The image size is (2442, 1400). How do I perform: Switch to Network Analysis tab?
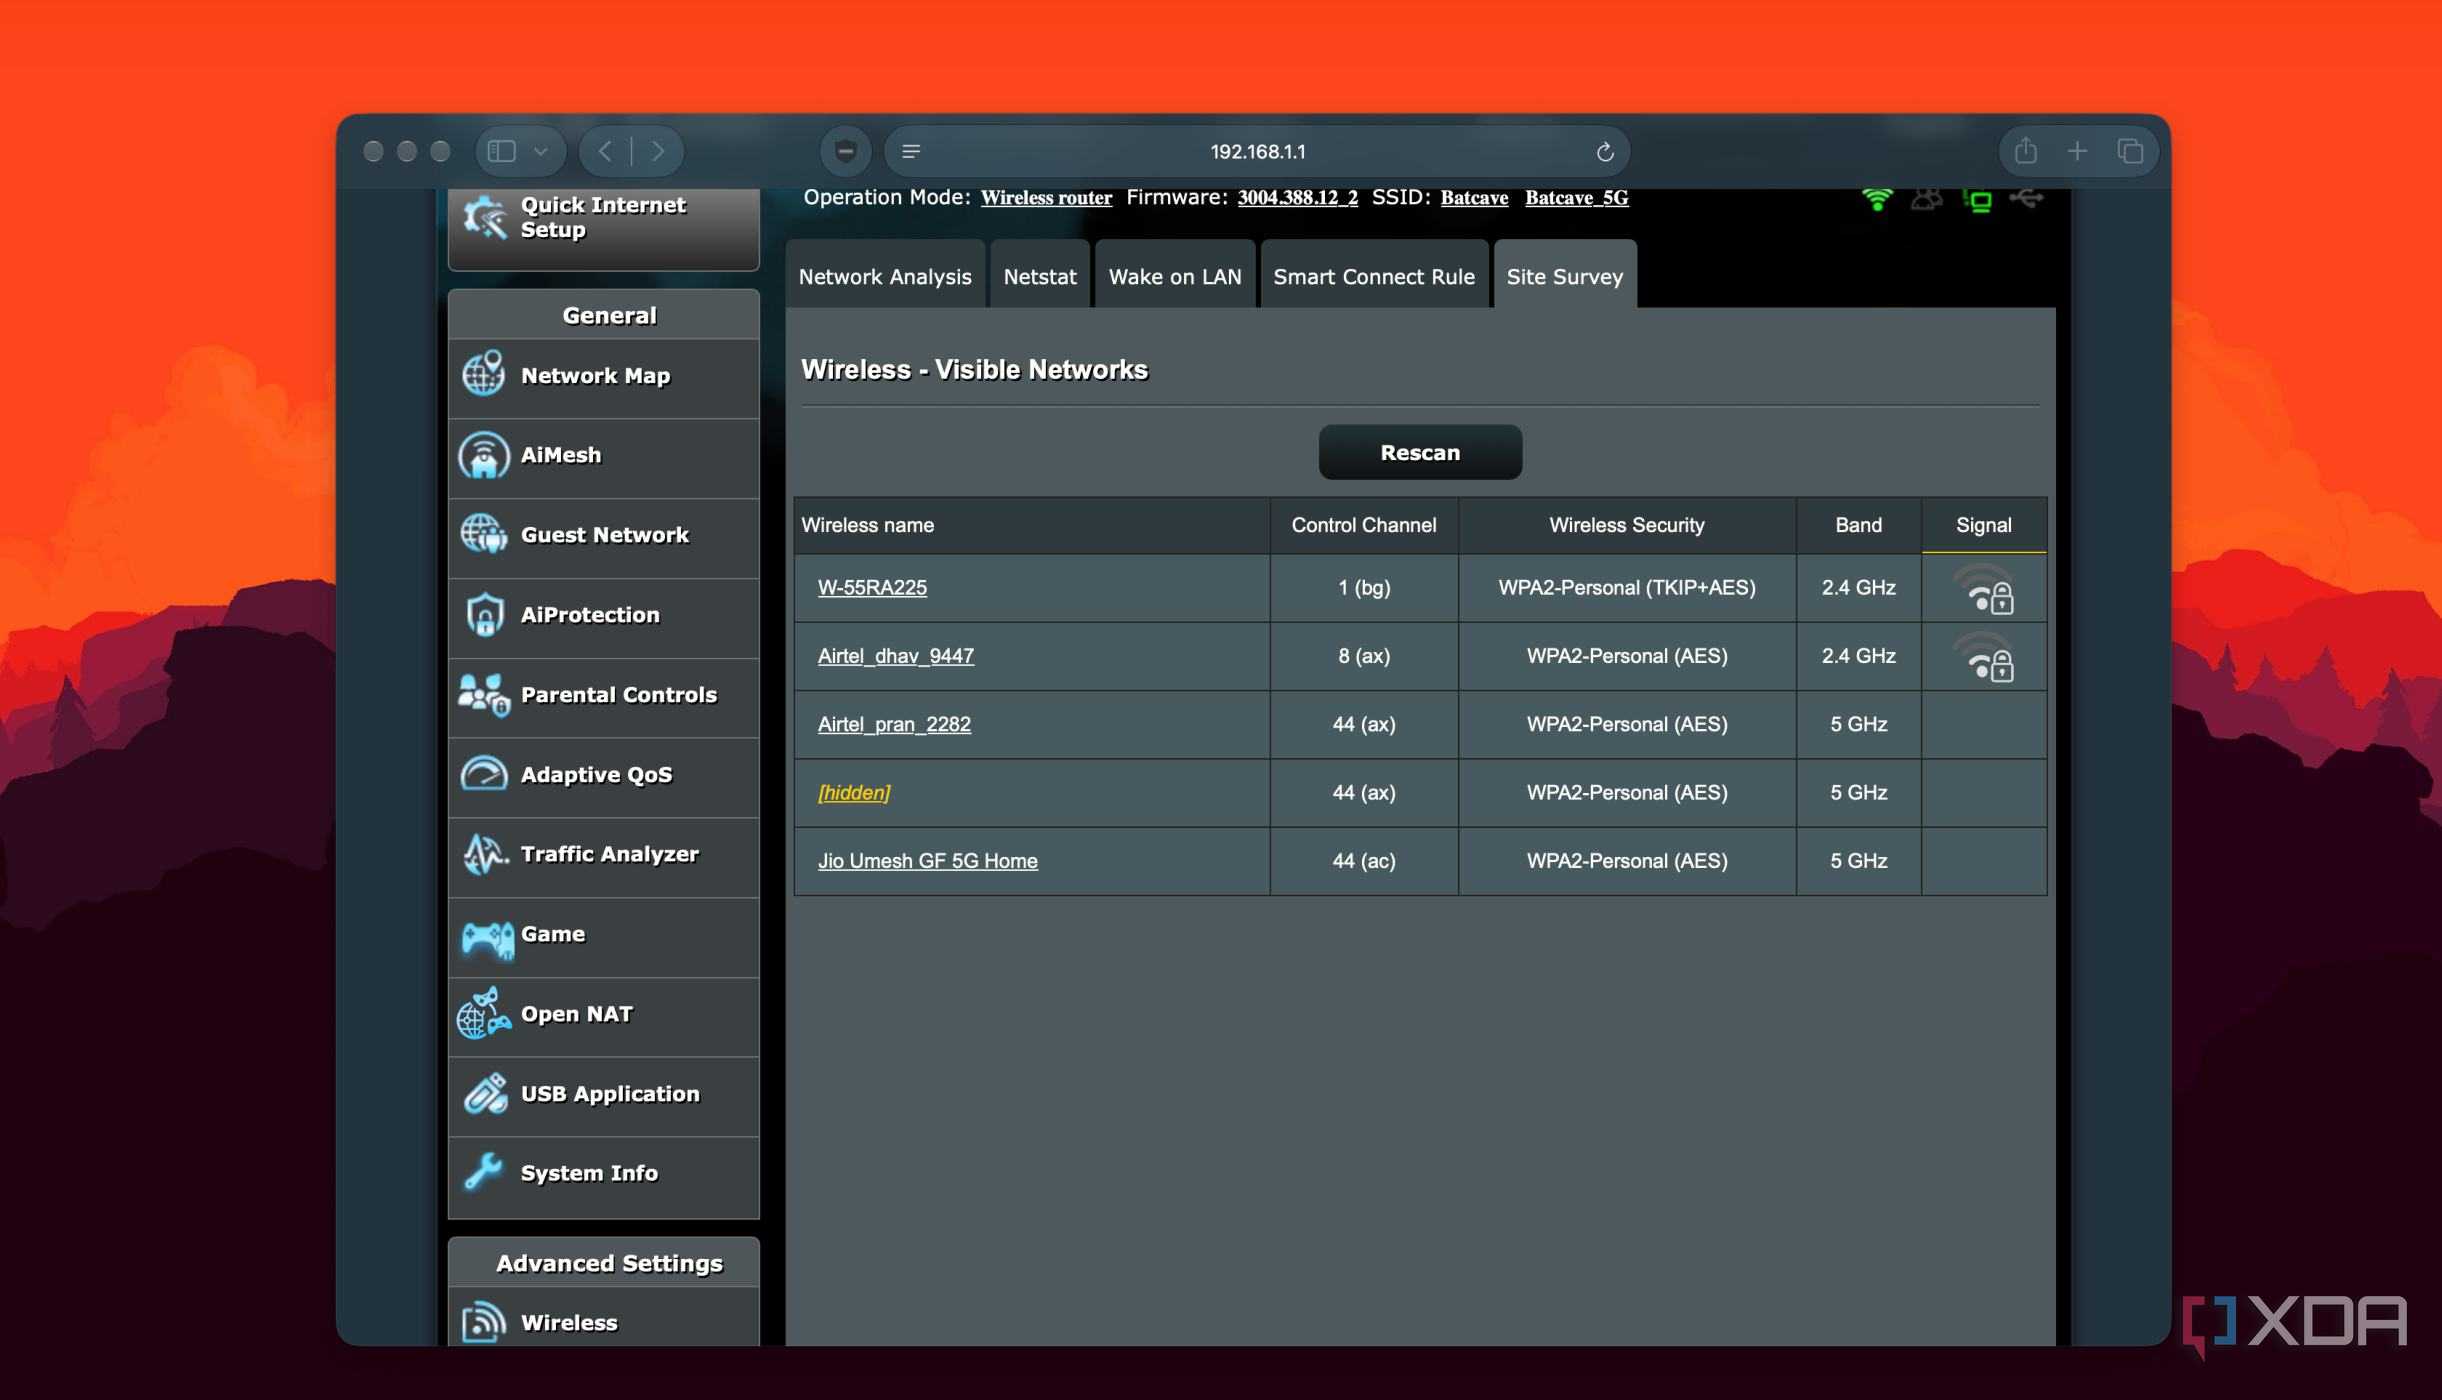pos(885,276)
